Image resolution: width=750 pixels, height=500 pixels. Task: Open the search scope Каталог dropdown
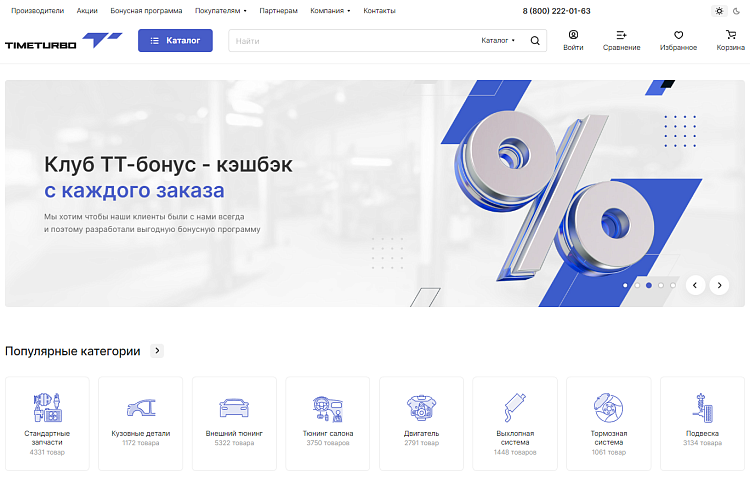[x=498, y=41]
